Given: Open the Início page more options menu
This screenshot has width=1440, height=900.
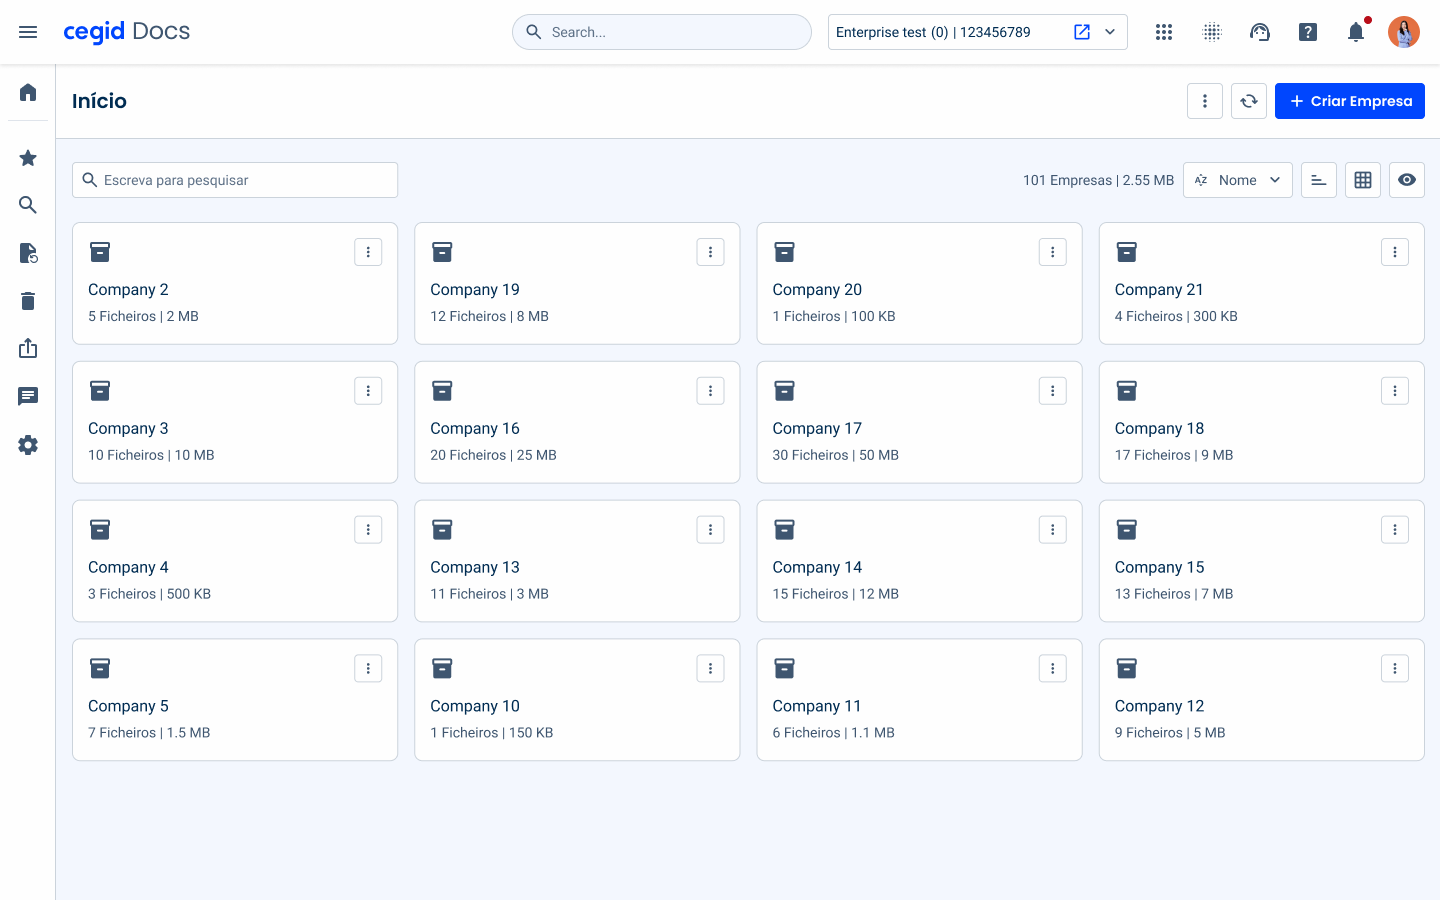Looking at the screenshot, I should pos(1205,101).
